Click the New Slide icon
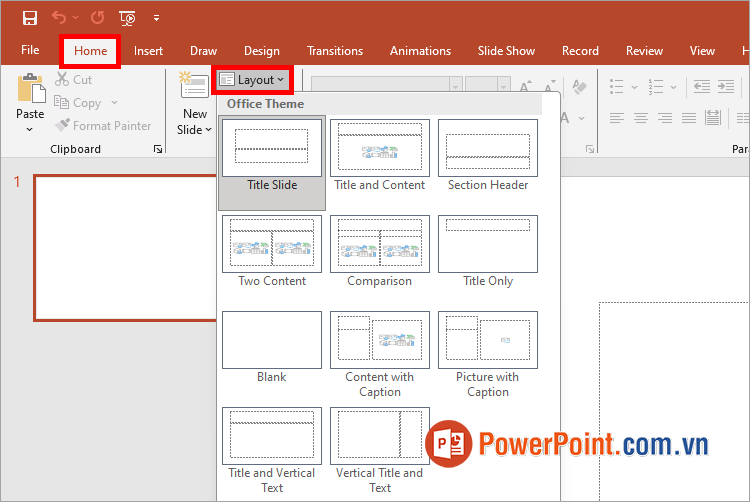This screenshot has width=750, height=502. (193, 86)
